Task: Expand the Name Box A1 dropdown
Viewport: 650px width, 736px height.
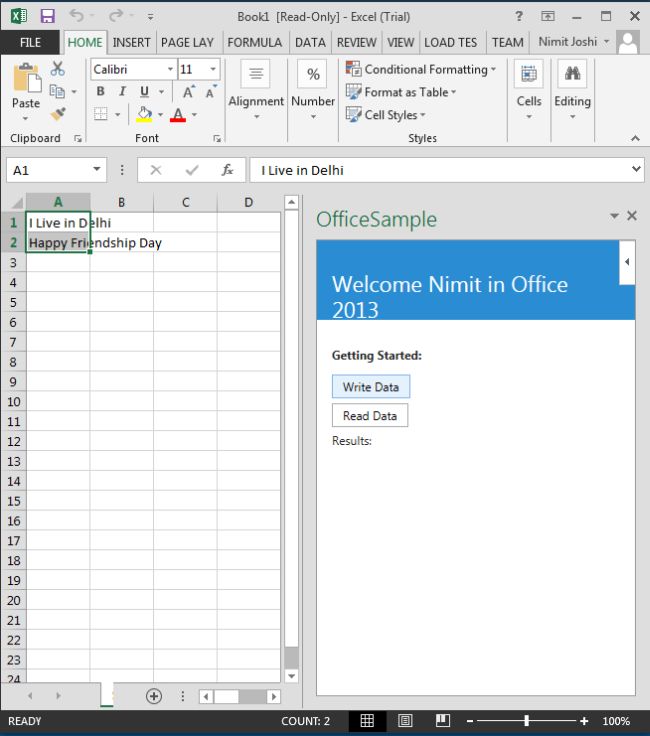Action: pyautogui.click(x=97, y=169)
